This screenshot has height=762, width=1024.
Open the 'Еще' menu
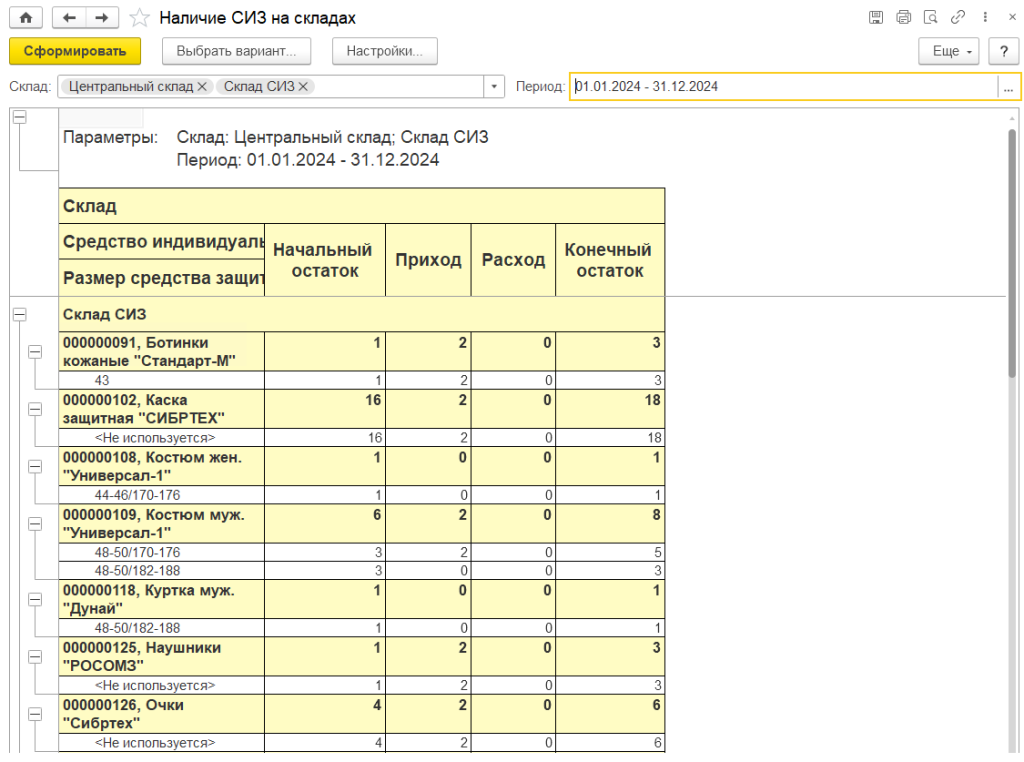(x=950, y=51)
